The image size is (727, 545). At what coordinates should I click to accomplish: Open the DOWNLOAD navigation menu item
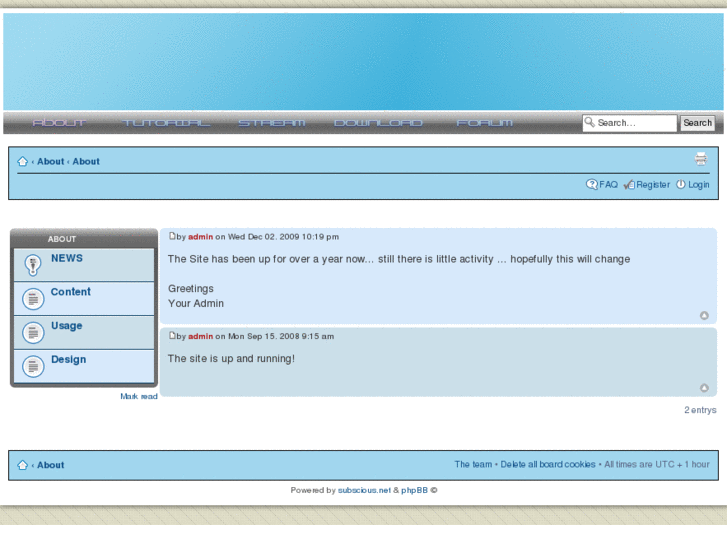(x=378, y=123)
